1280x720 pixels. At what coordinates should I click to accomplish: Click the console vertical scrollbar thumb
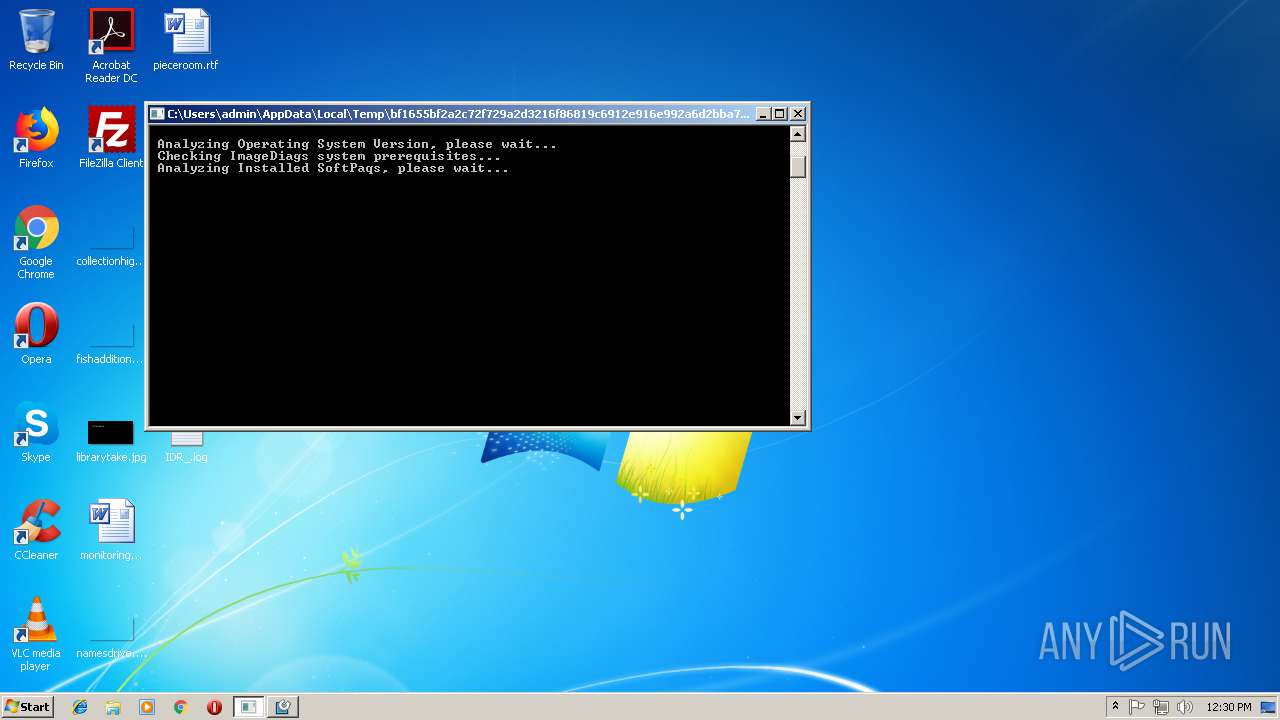coord(797,166)
